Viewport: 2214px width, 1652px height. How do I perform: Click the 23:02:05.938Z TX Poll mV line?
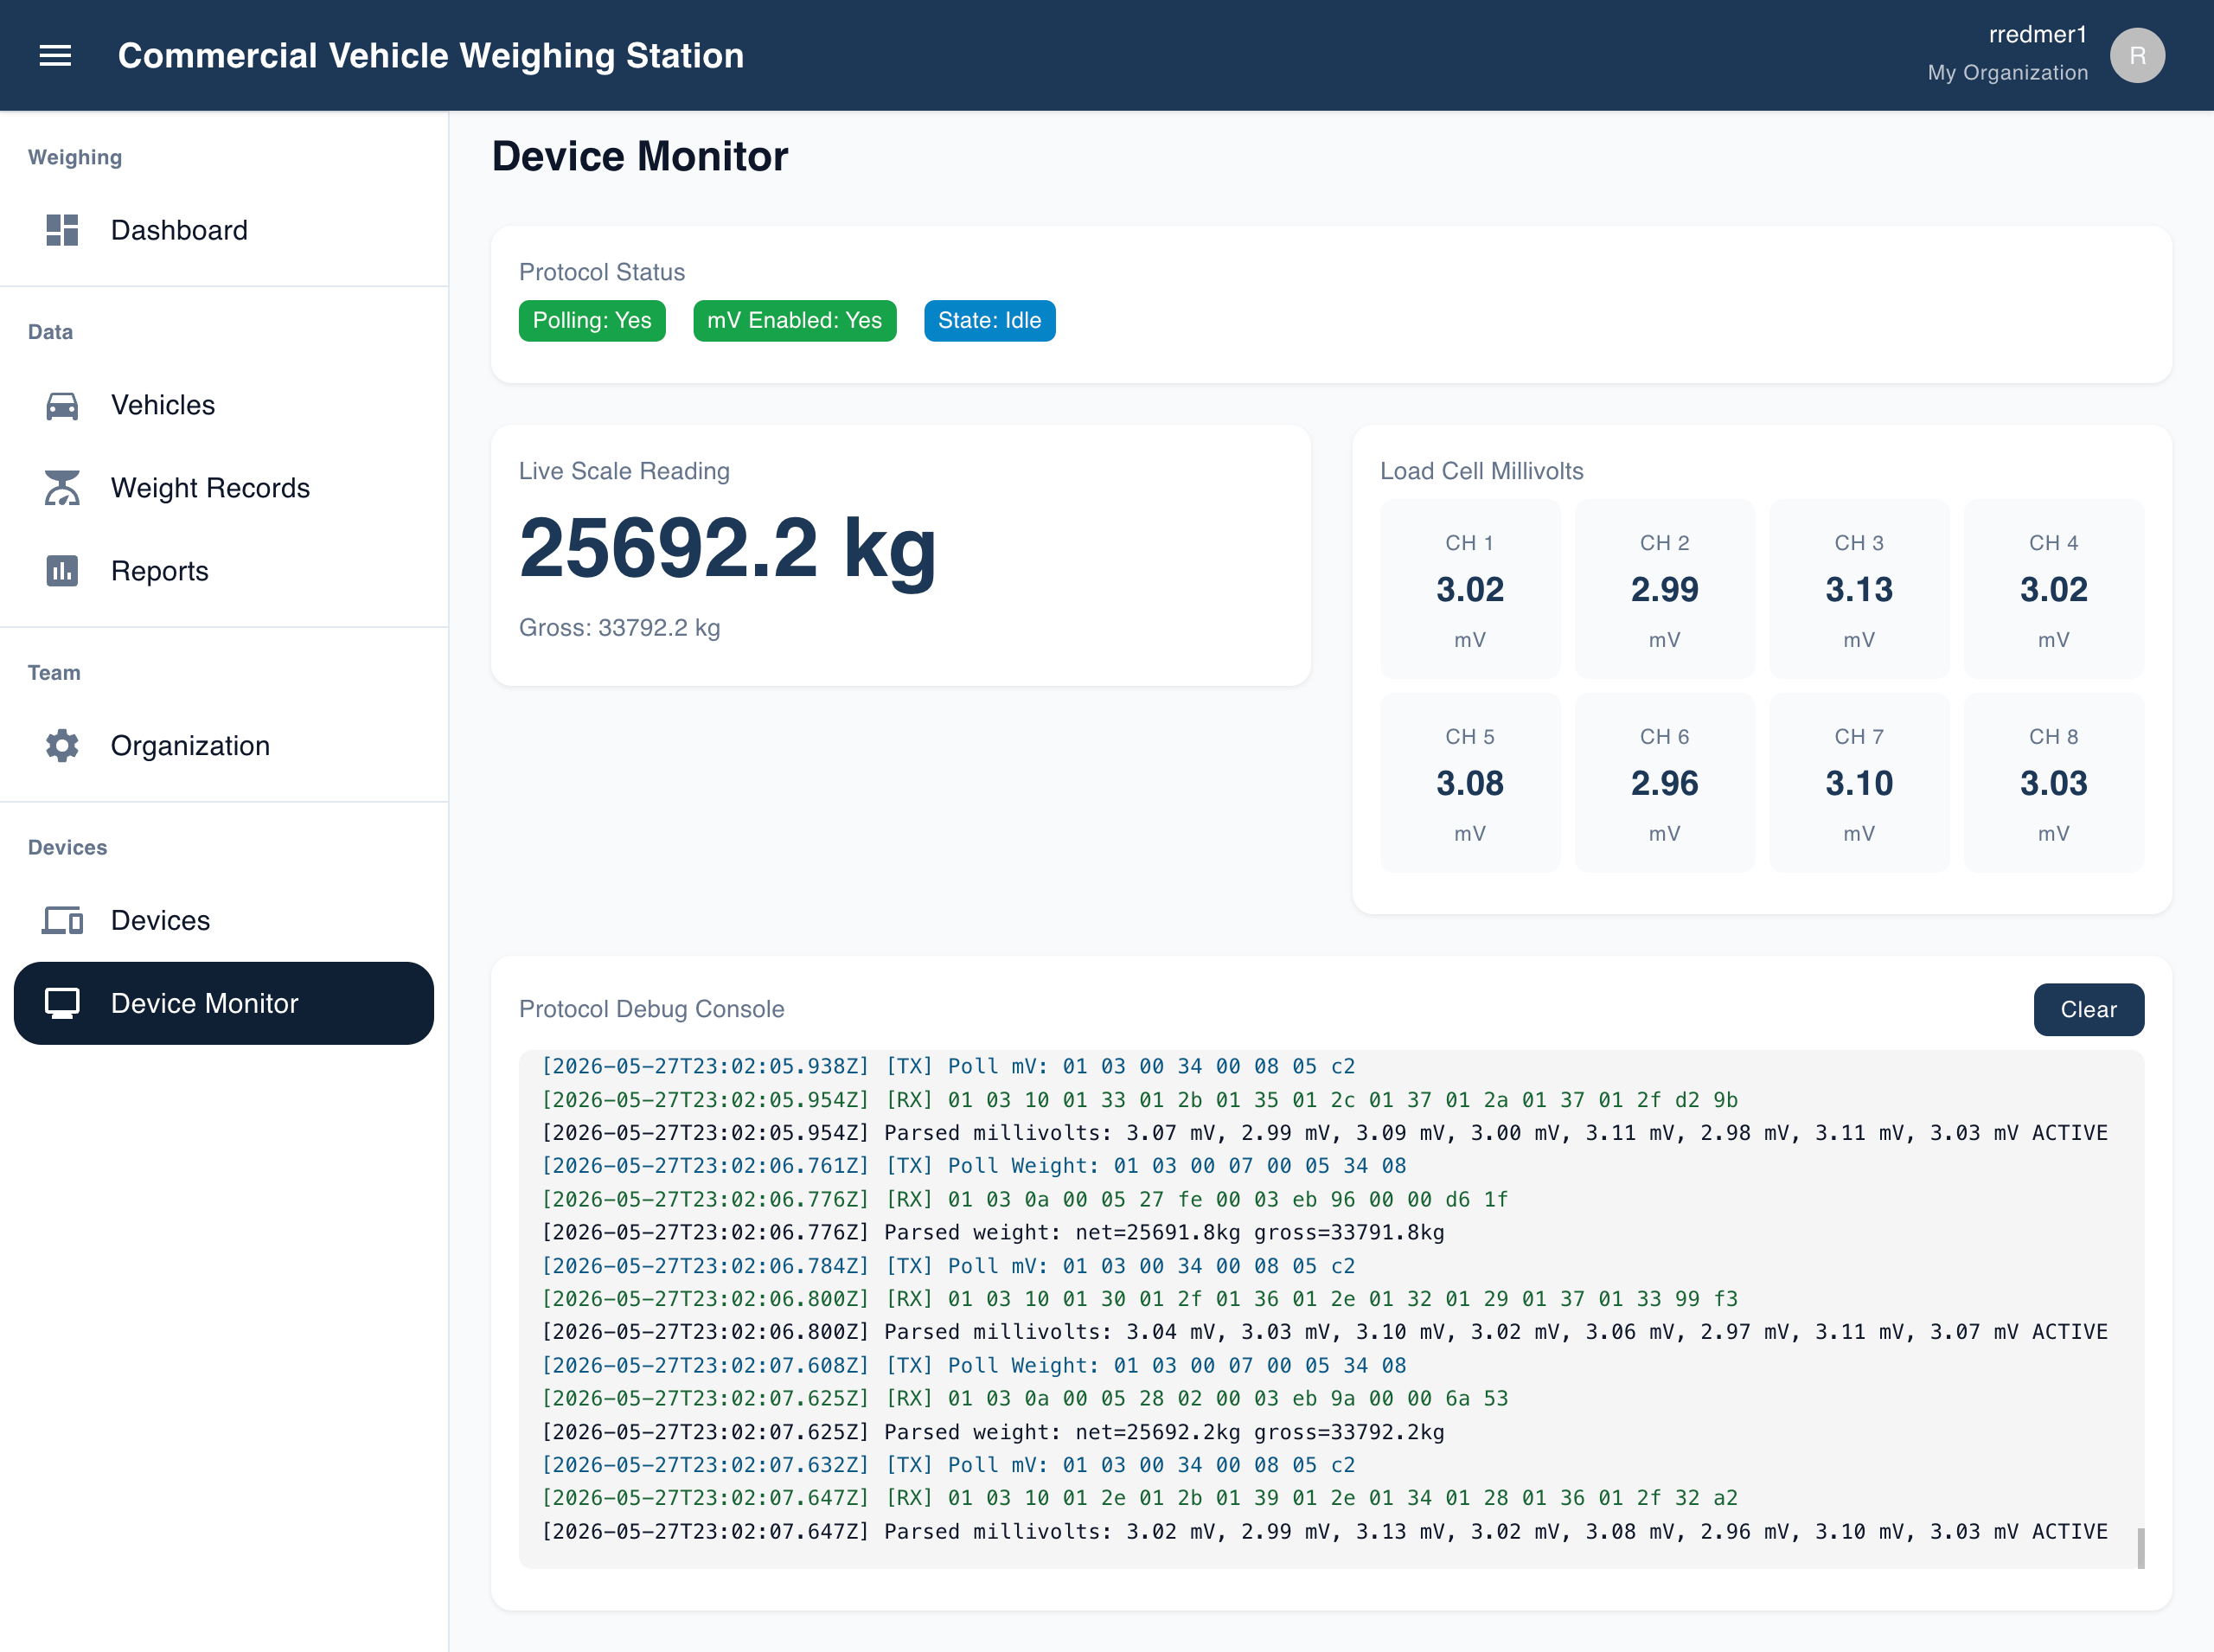click(x=948, y=1066)
